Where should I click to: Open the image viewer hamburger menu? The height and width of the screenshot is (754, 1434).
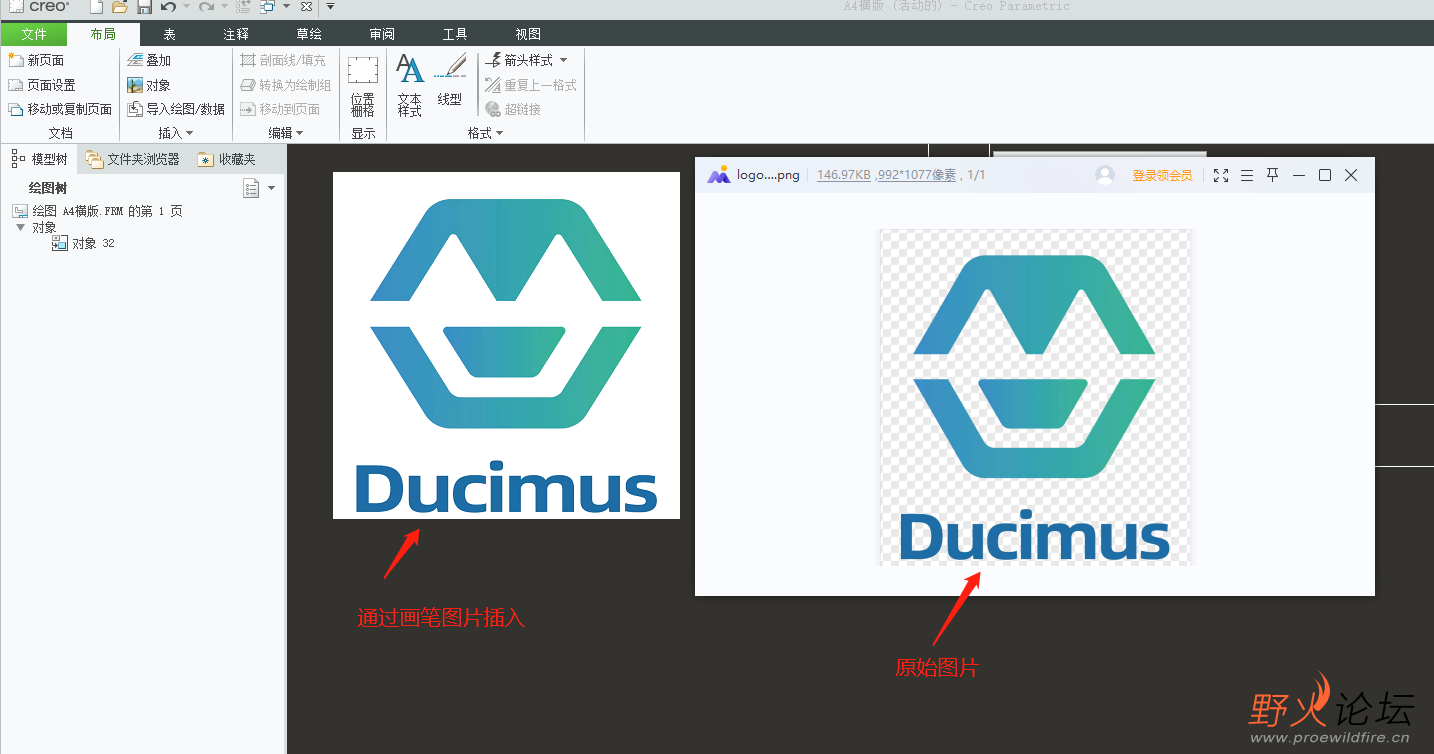click(x=1247, y=175)
